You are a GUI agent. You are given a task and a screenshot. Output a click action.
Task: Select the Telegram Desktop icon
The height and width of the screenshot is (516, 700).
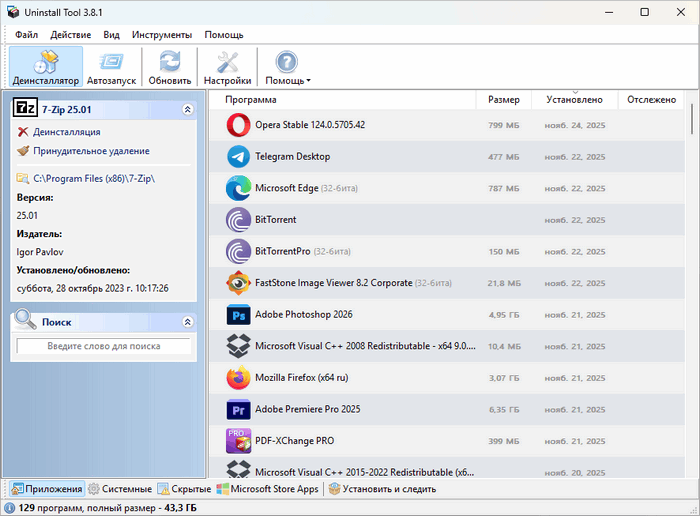click(x=238, y=157)
